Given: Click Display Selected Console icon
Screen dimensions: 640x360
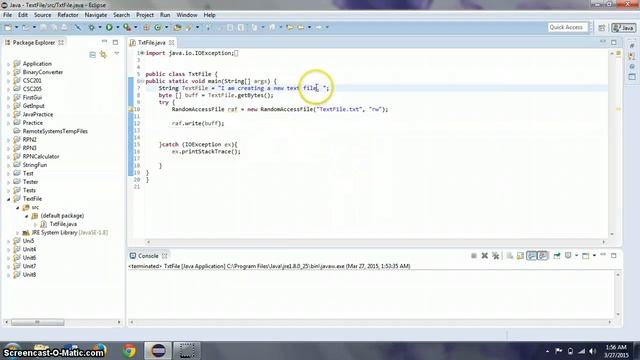Looking at the screenshot, I should click(568, 256).
